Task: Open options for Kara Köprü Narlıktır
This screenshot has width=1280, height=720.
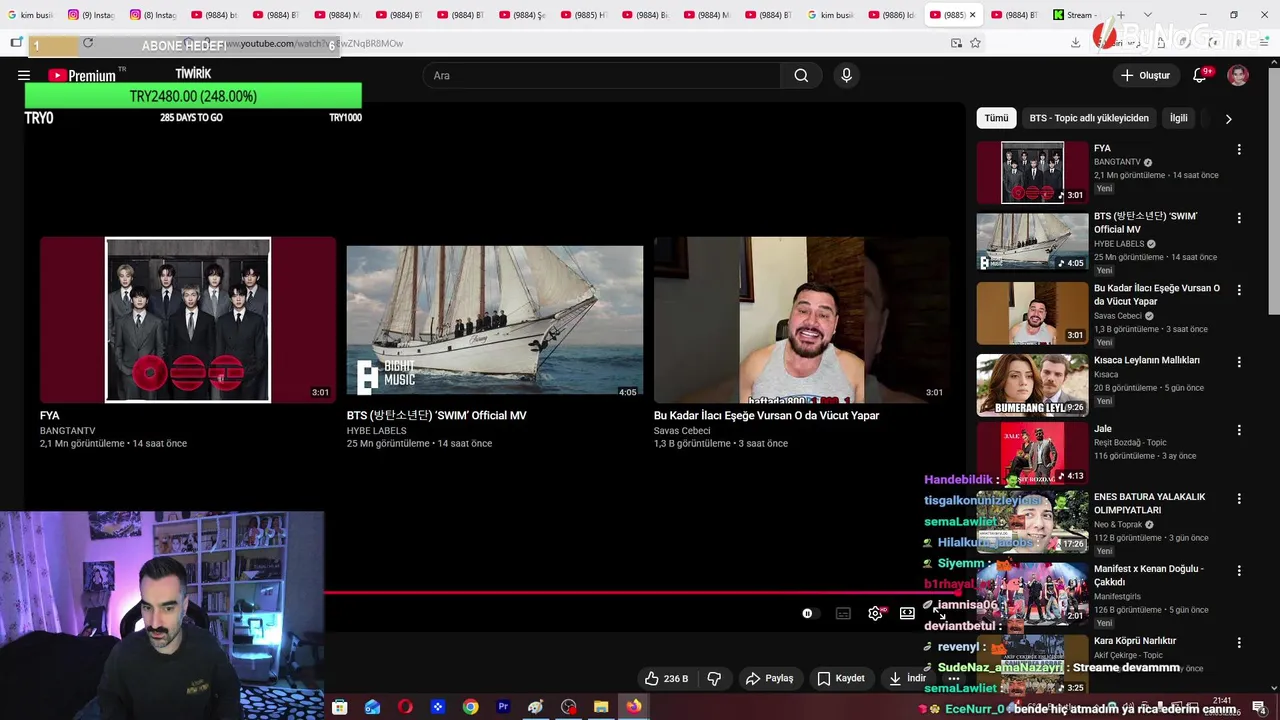Action: (x=1239, y=642)
